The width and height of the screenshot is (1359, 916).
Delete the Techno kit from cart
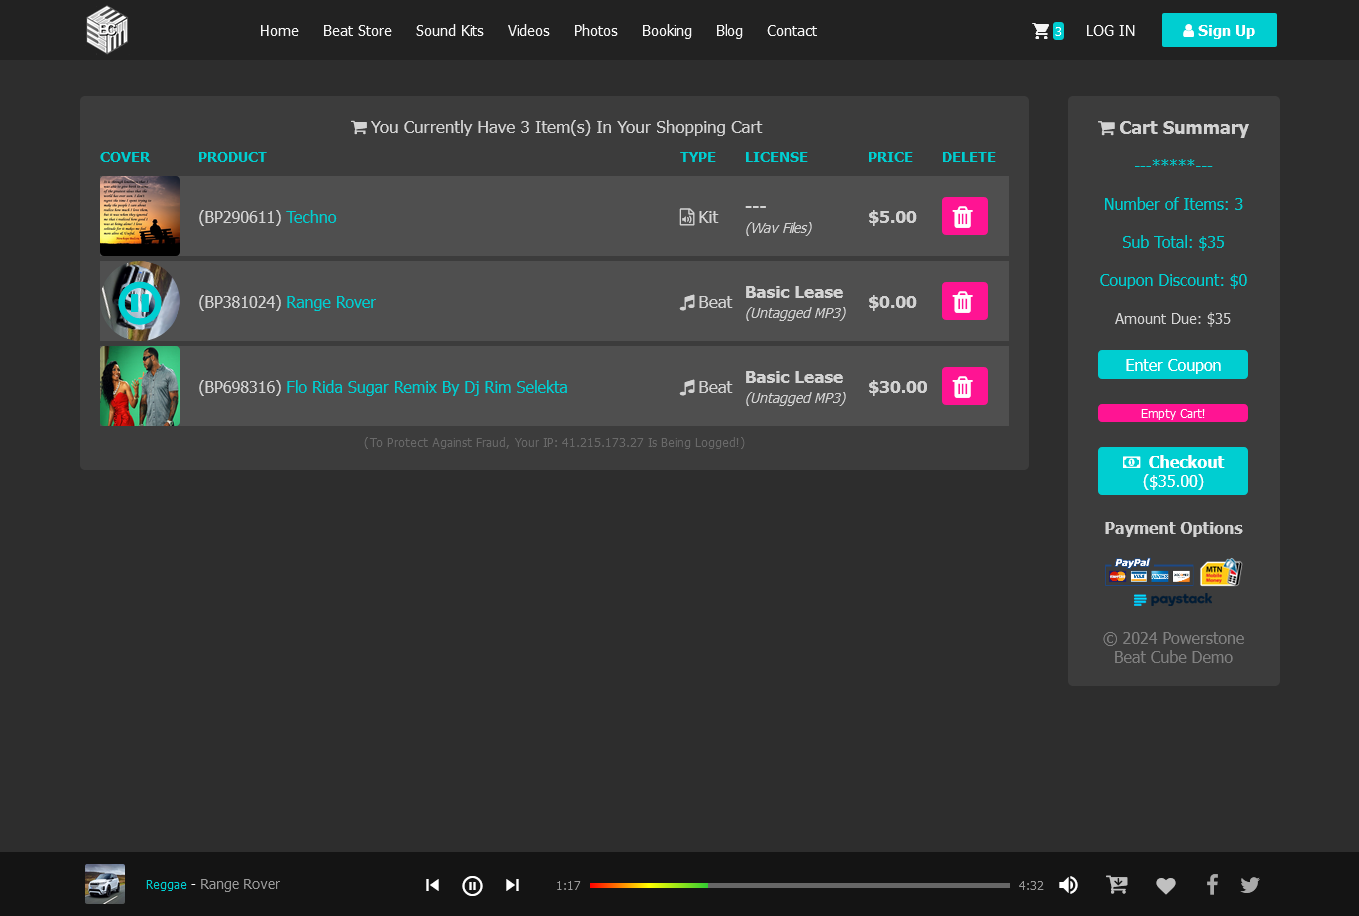pos(964,217)
